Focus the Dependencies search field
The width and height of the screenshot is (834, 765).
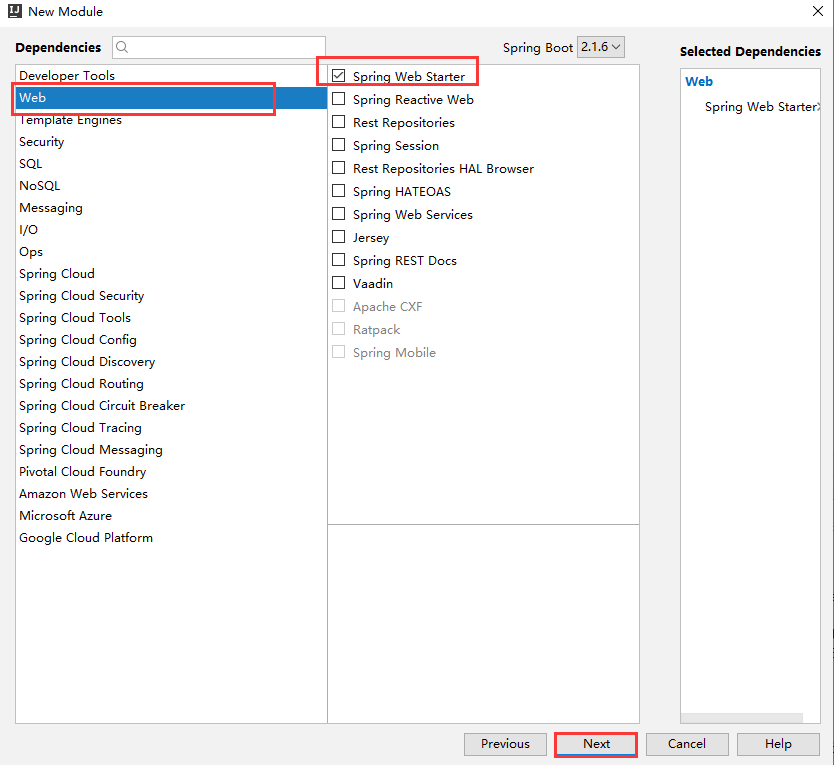pyautogui.click(x=219, y=47)
